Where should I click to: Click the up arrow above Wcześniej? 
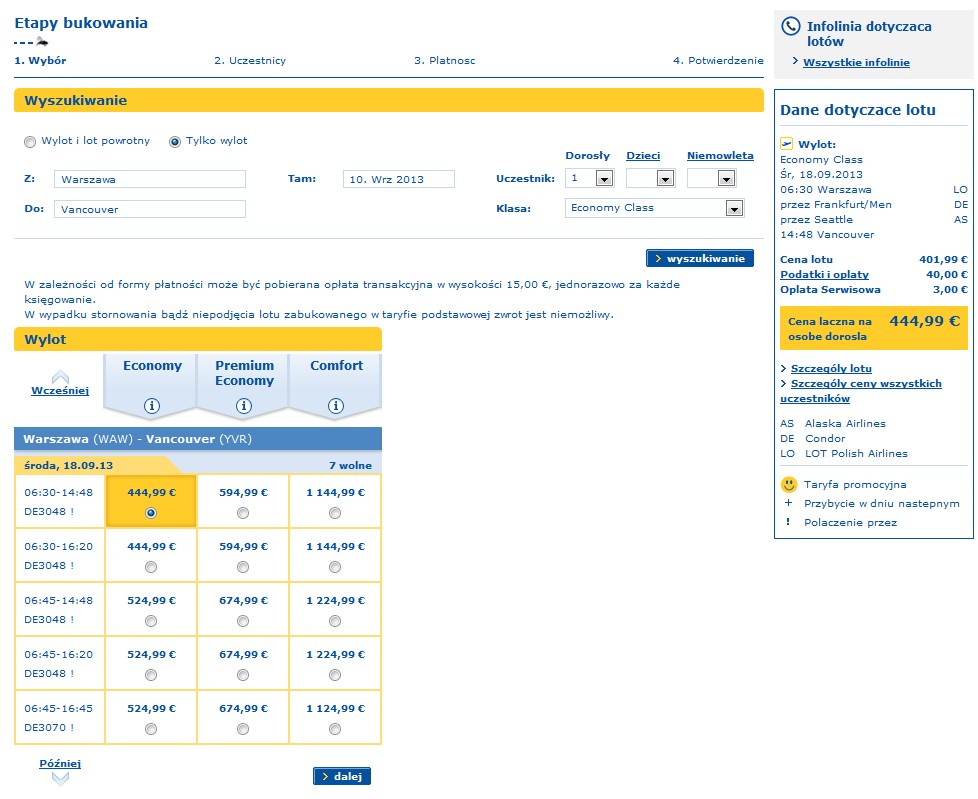(x=61, y=377)
